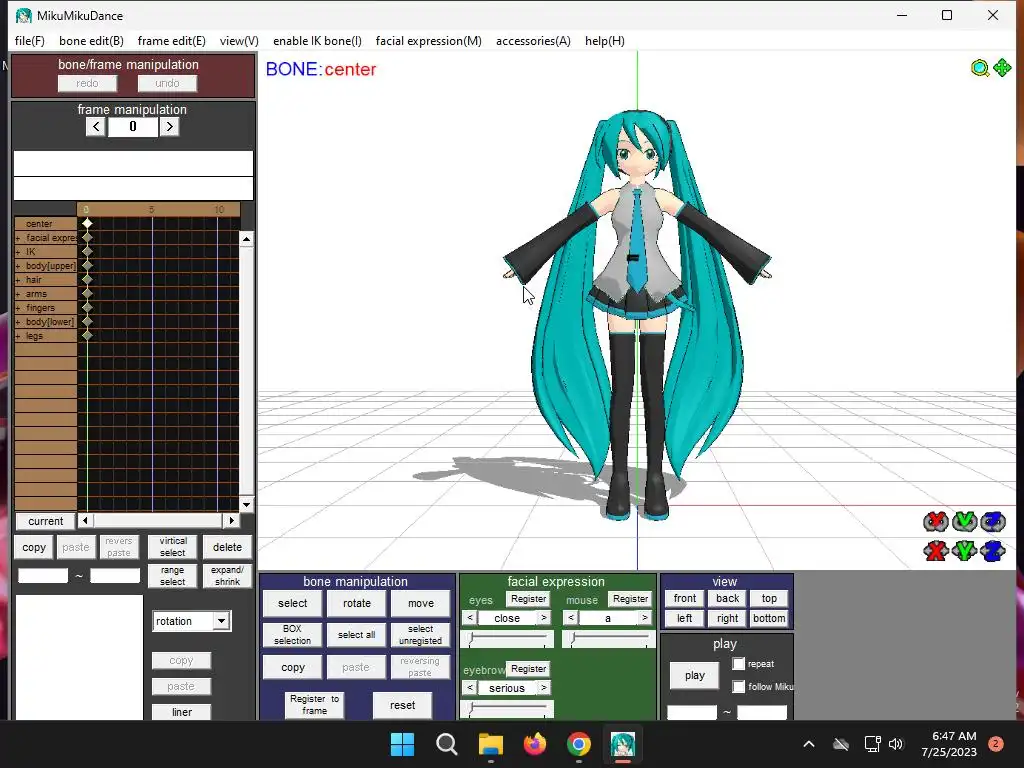Open the accessories(A) menu

533,41
